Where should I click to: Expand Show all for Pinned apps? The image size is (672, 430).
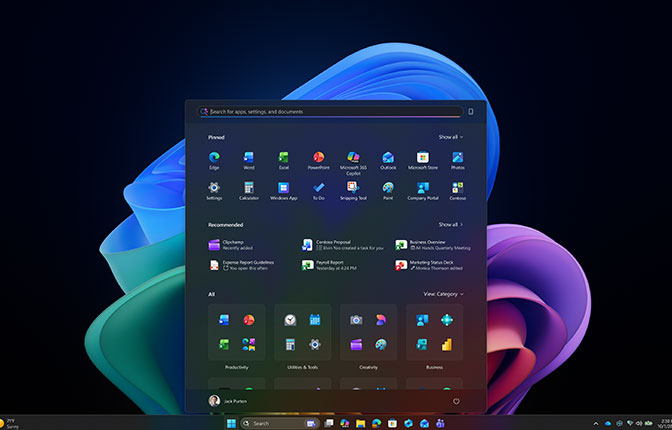[x=450, y=137]
